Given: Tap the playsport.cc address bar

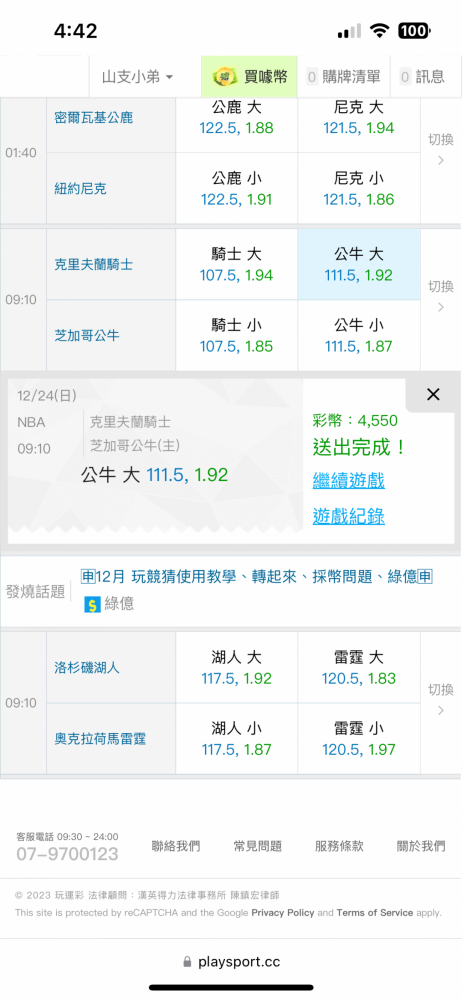Looking at the screenshot, I should pyautogui.click(x=231, y=962).
